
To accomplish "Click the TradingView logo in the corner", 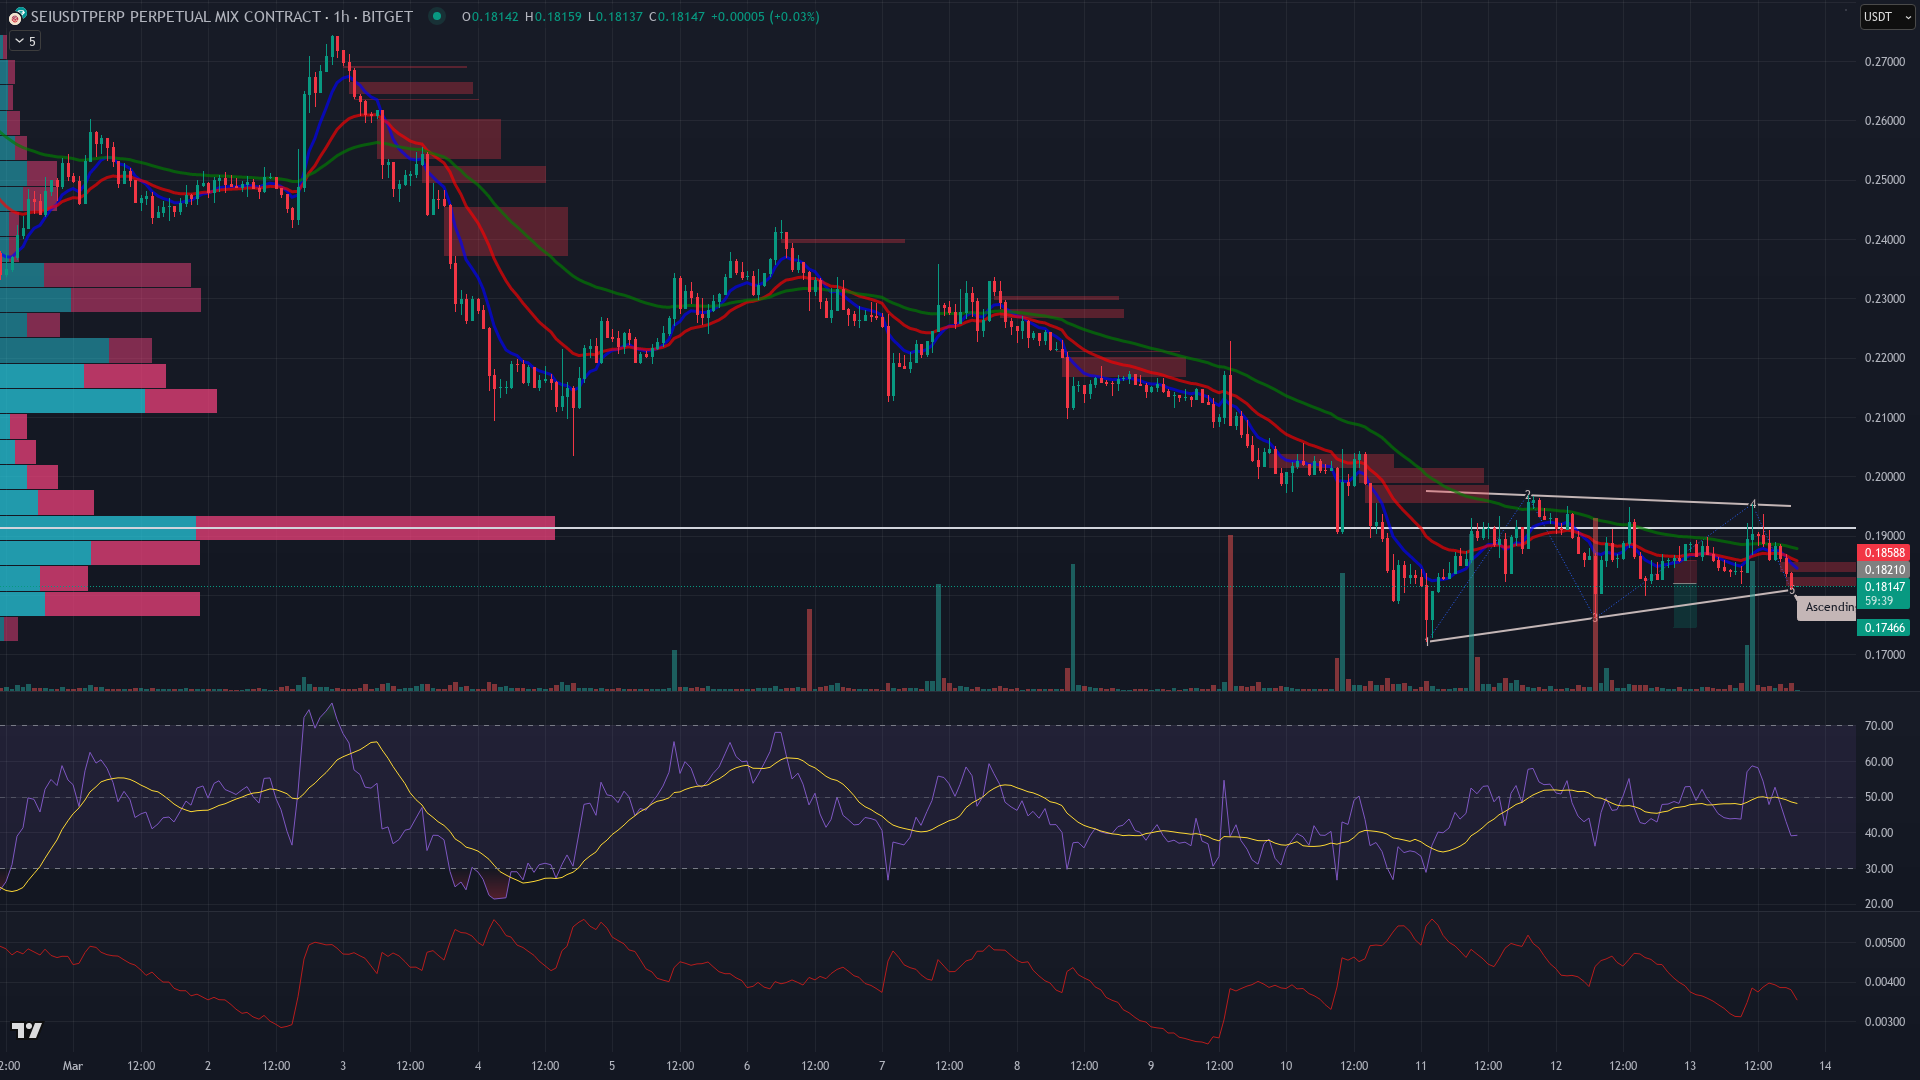I will click(27, 1030).
